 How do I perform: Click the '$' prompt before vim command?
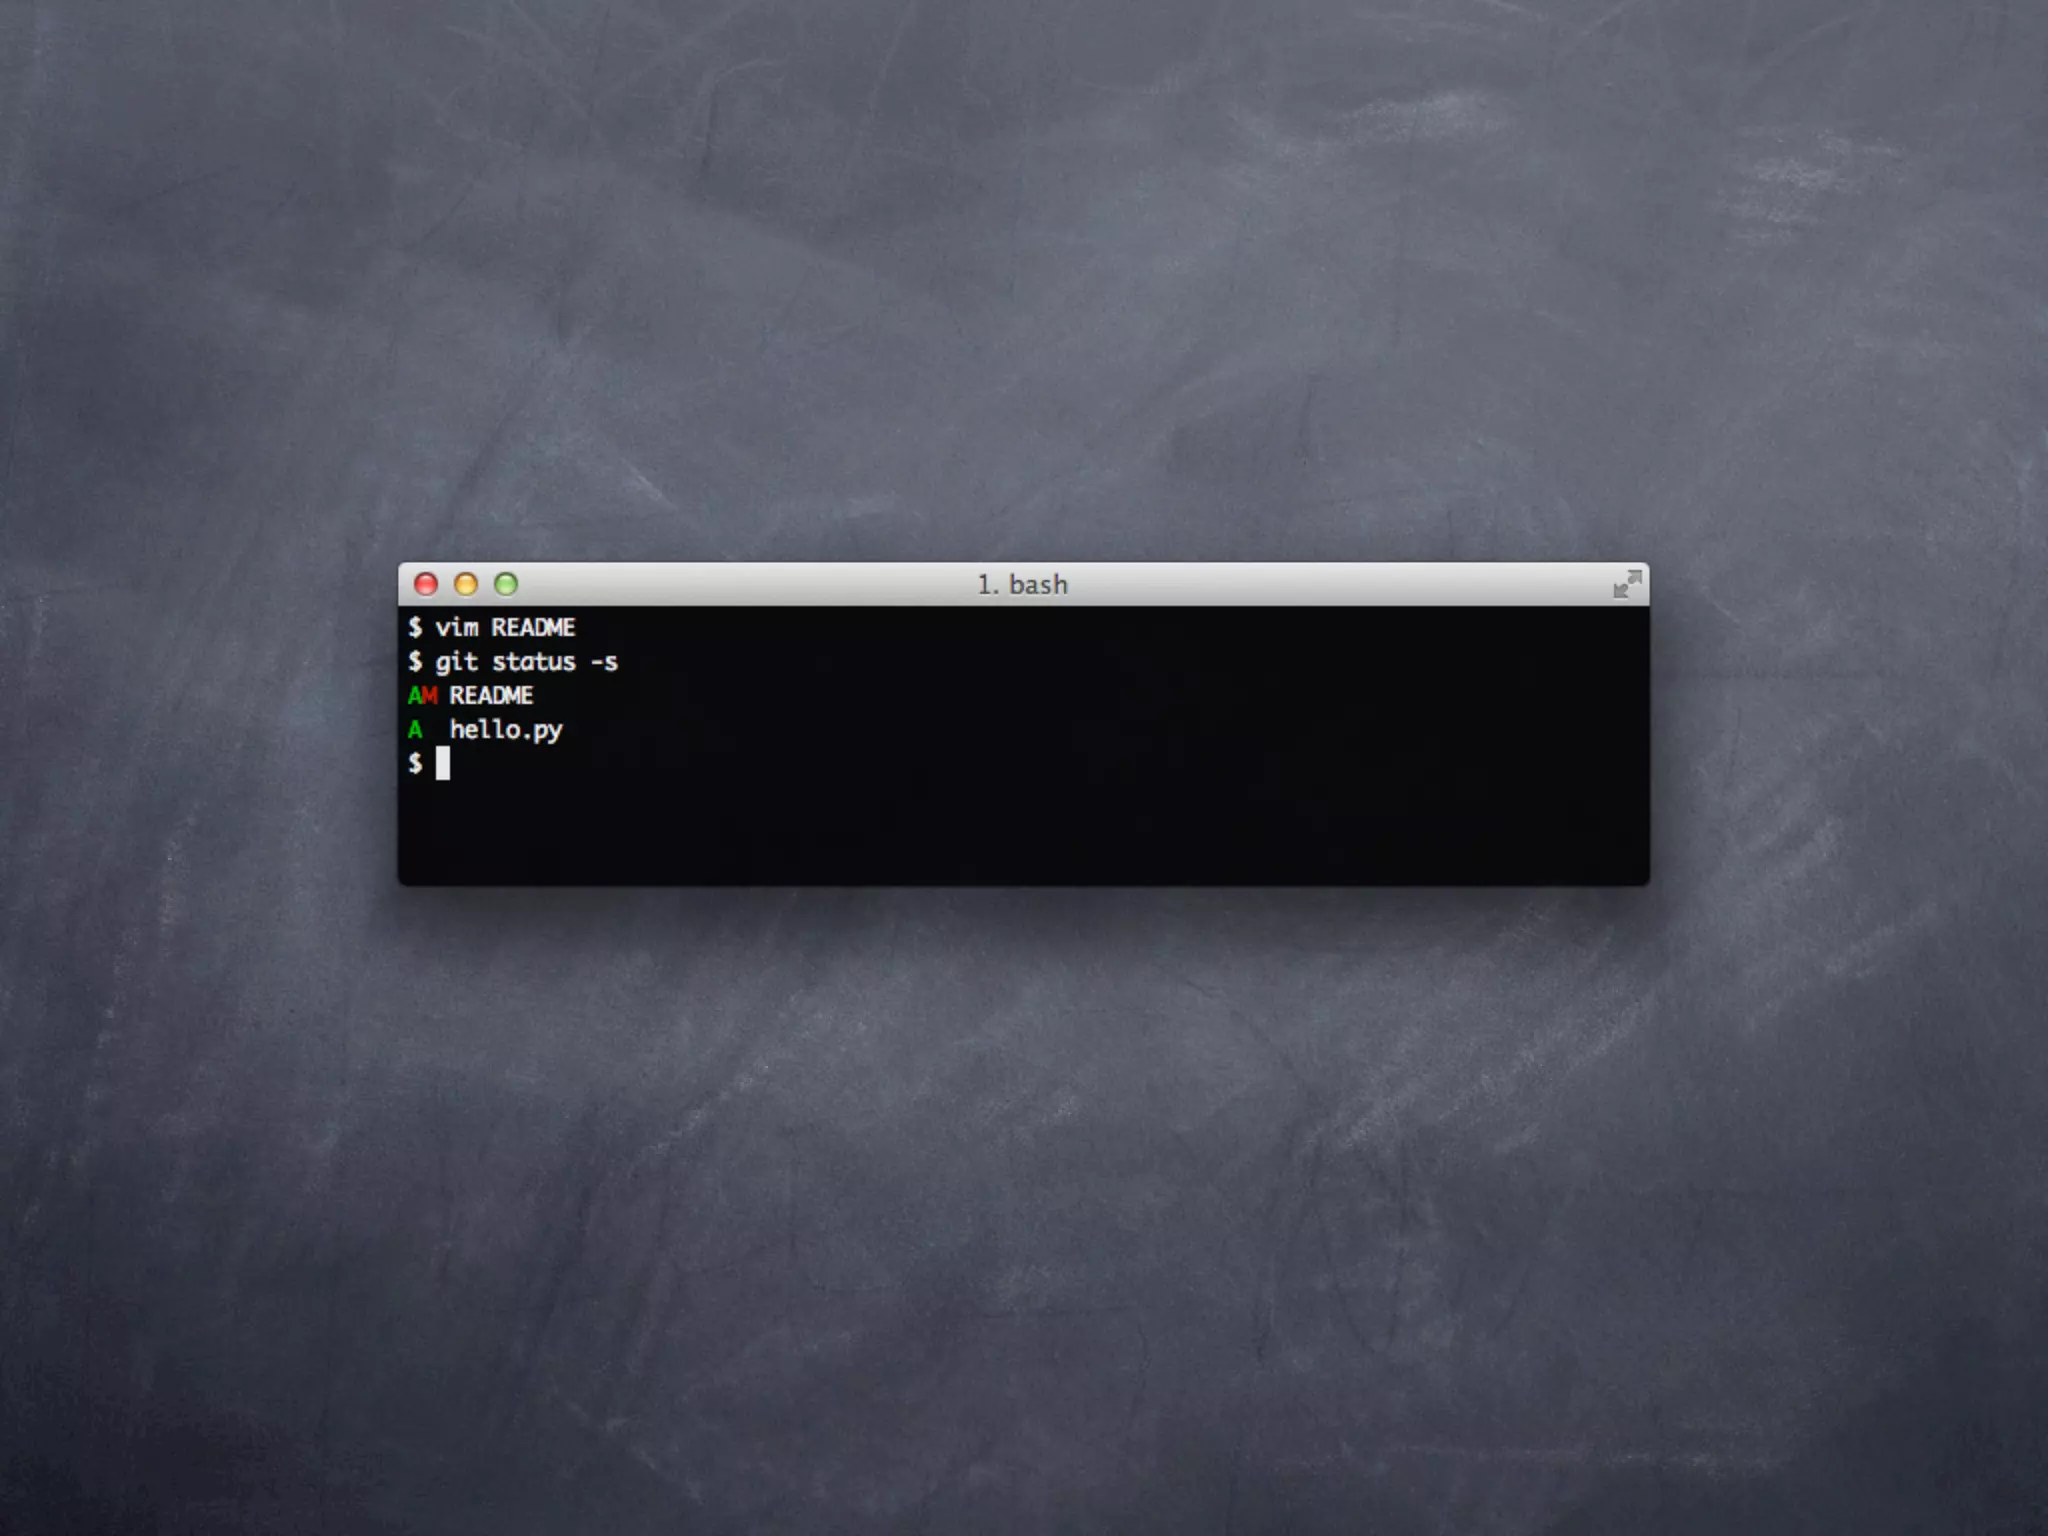coord(415,628)
